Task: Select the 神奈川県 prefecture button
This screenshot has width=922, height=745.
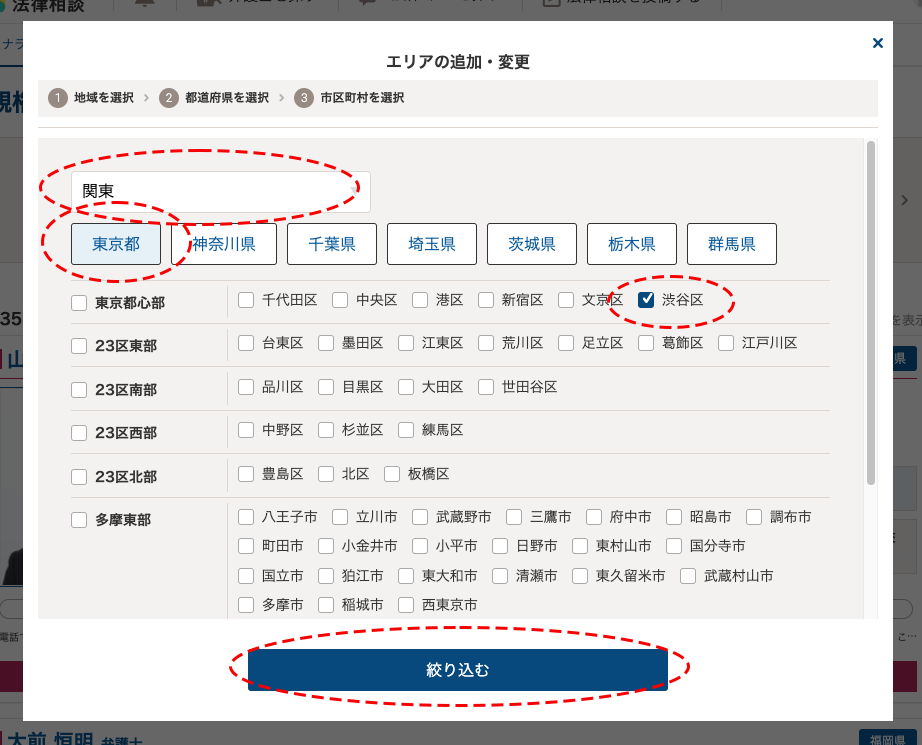Action: (x=223, y=244)
